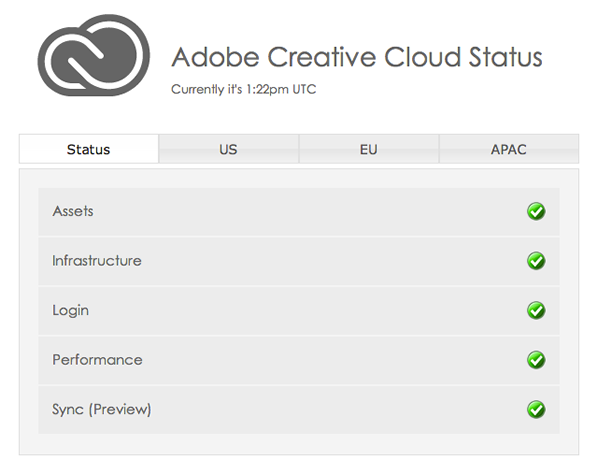Click the Infrastructure green status checkmark
Image resolution: width=598 pixels, height=475 pixels.
(x=536, y=261)
